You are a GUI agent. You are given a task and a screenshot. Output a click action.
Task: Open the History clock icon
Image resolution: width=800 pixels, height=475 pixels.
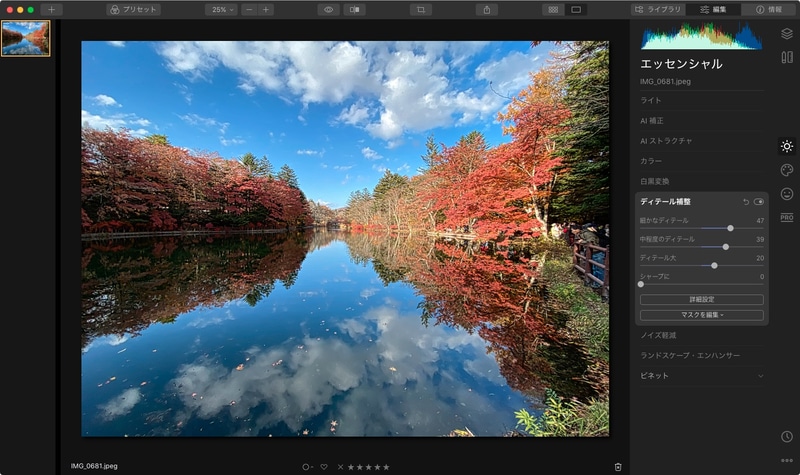coord(787,437)
